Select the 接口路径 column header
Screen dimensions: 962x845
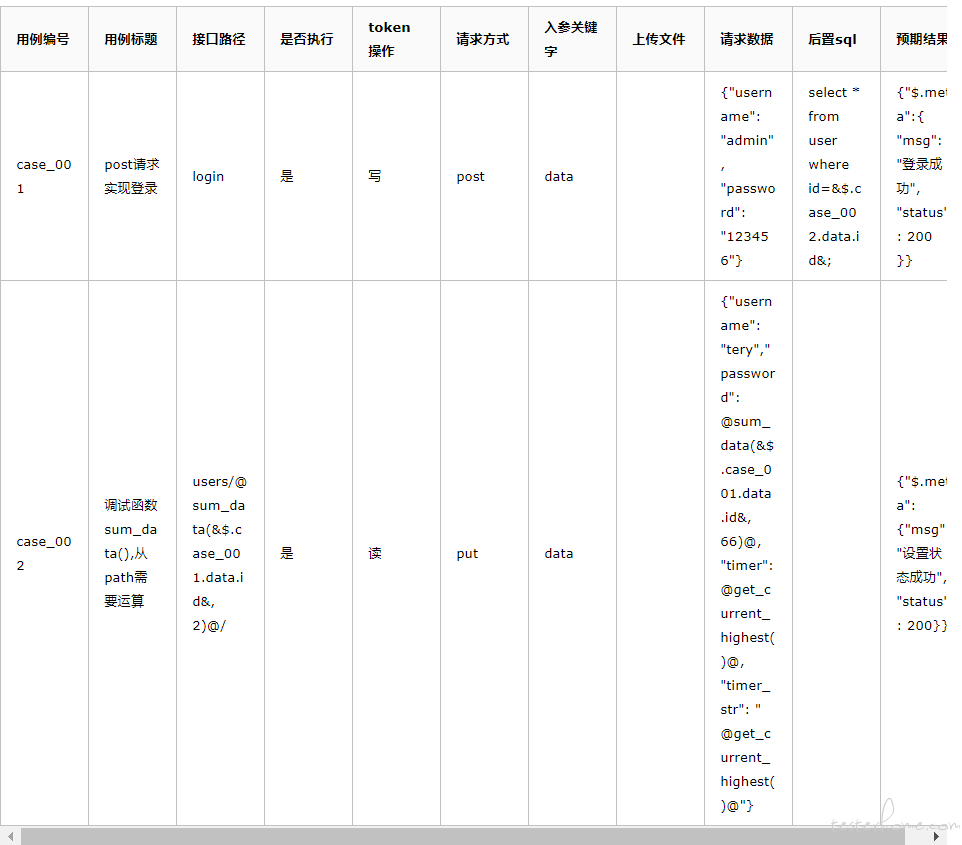(219, 39)
